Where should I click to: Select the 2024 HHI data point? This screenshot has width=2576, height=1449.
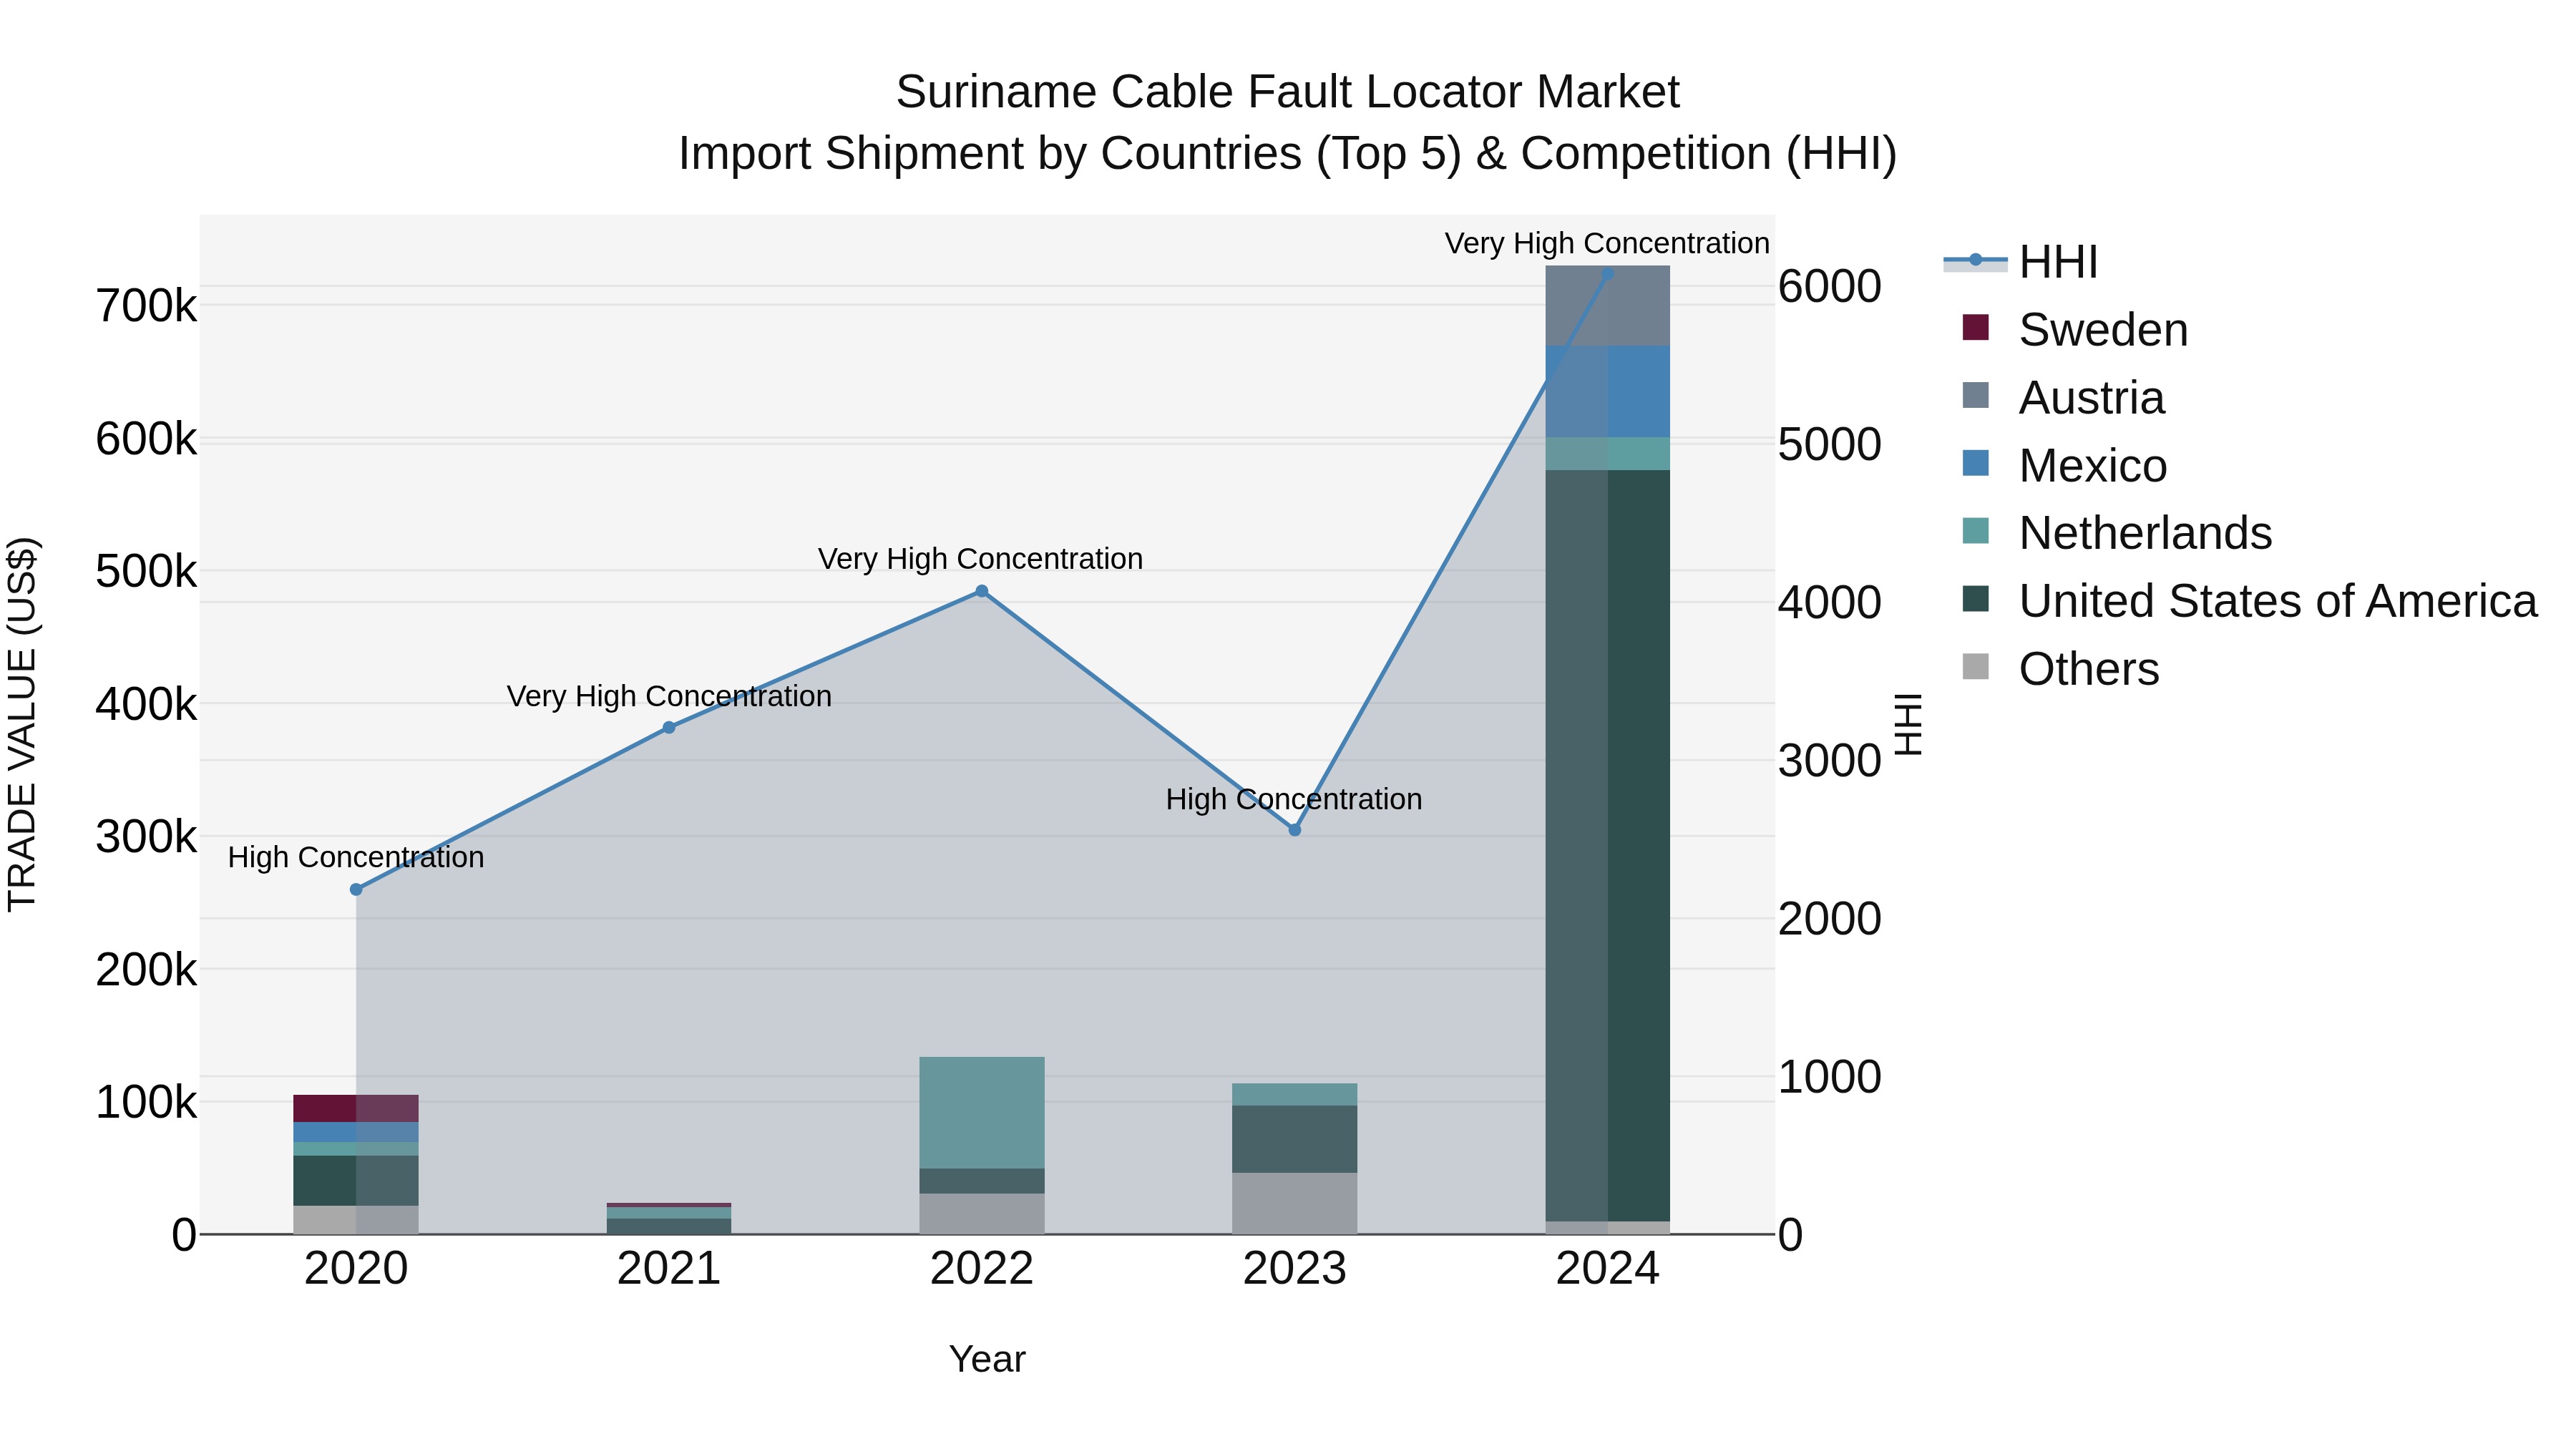point(1608,273)
